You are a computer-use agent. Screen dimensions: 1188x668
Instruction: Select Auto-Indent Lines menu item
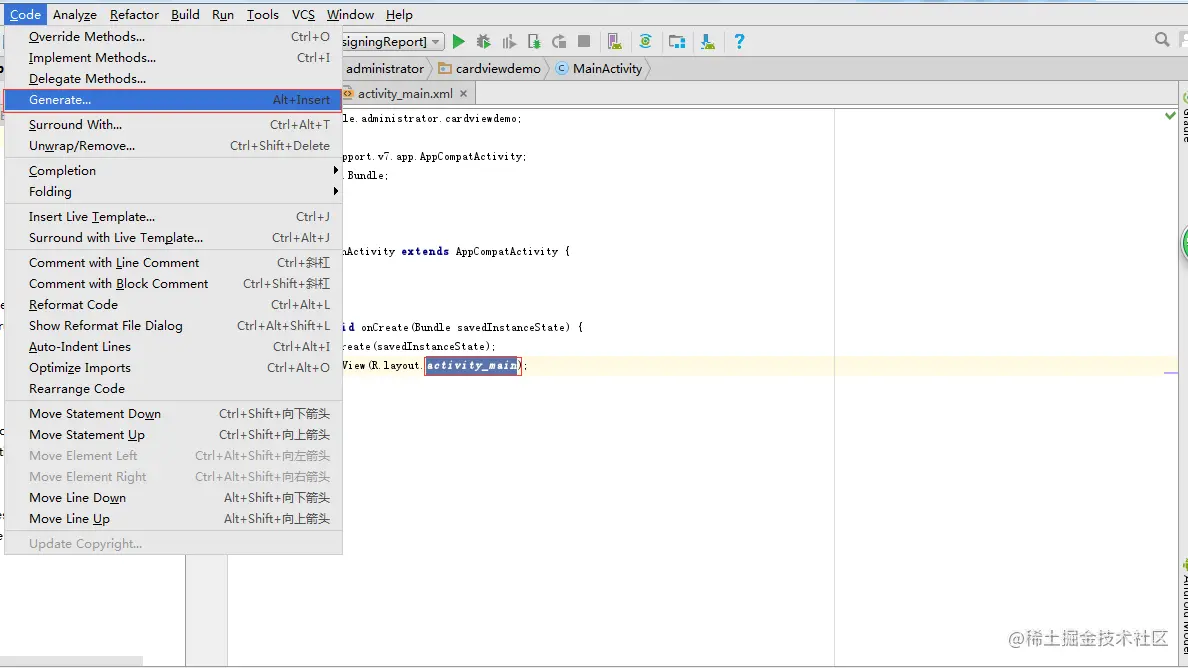(x=173, y=347)
